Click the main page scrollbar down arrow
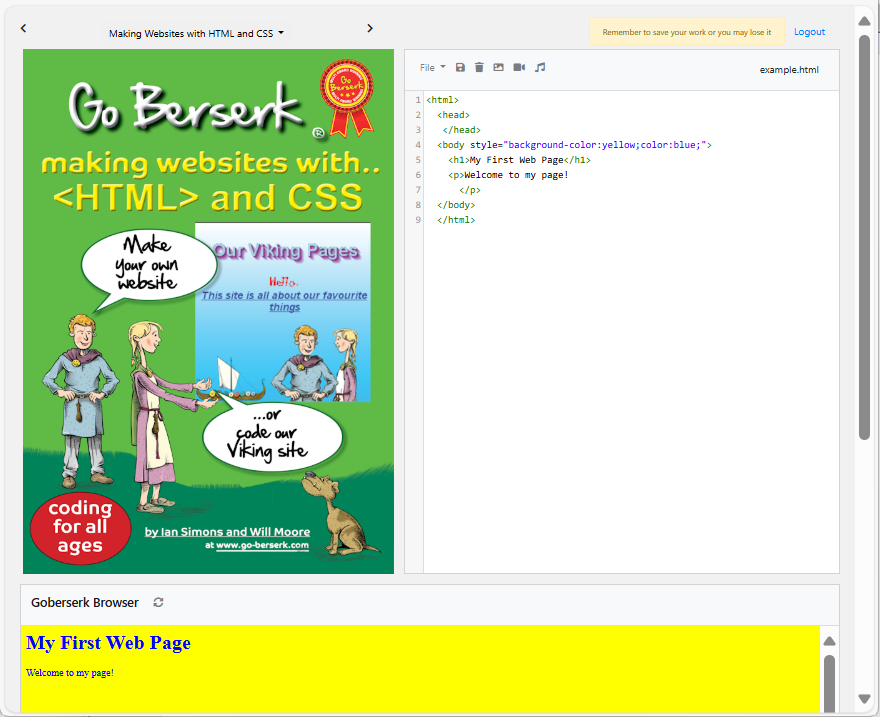This screenshot has height=717, width=880. click(x=864, y=698)
